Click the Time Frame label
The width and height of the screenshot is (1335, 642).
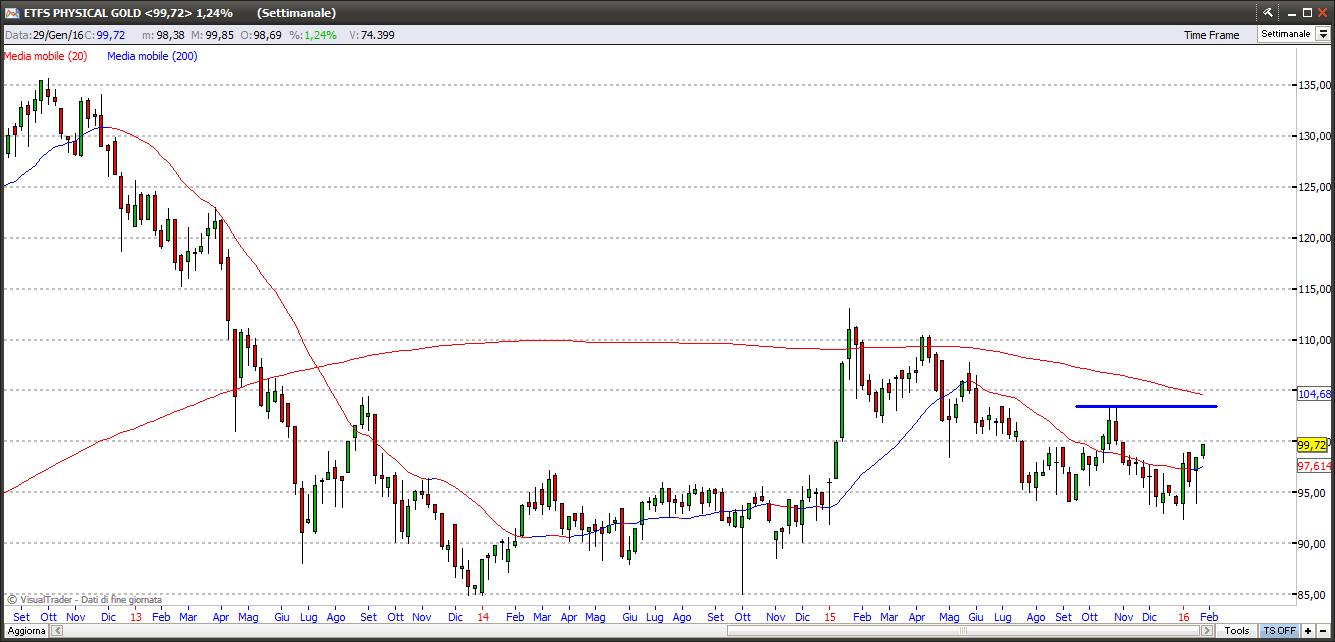(1211, 35)
